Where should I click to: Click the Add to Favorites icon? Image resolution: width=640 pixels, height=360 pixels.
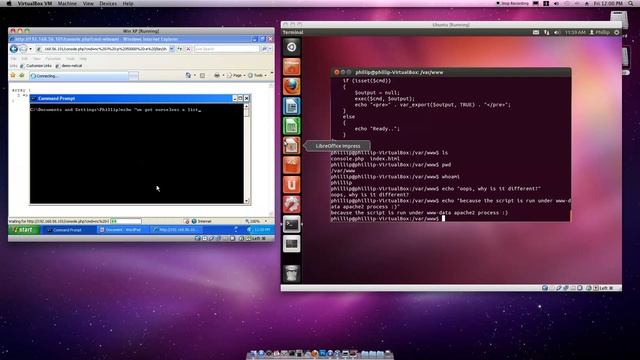point(22,76)
